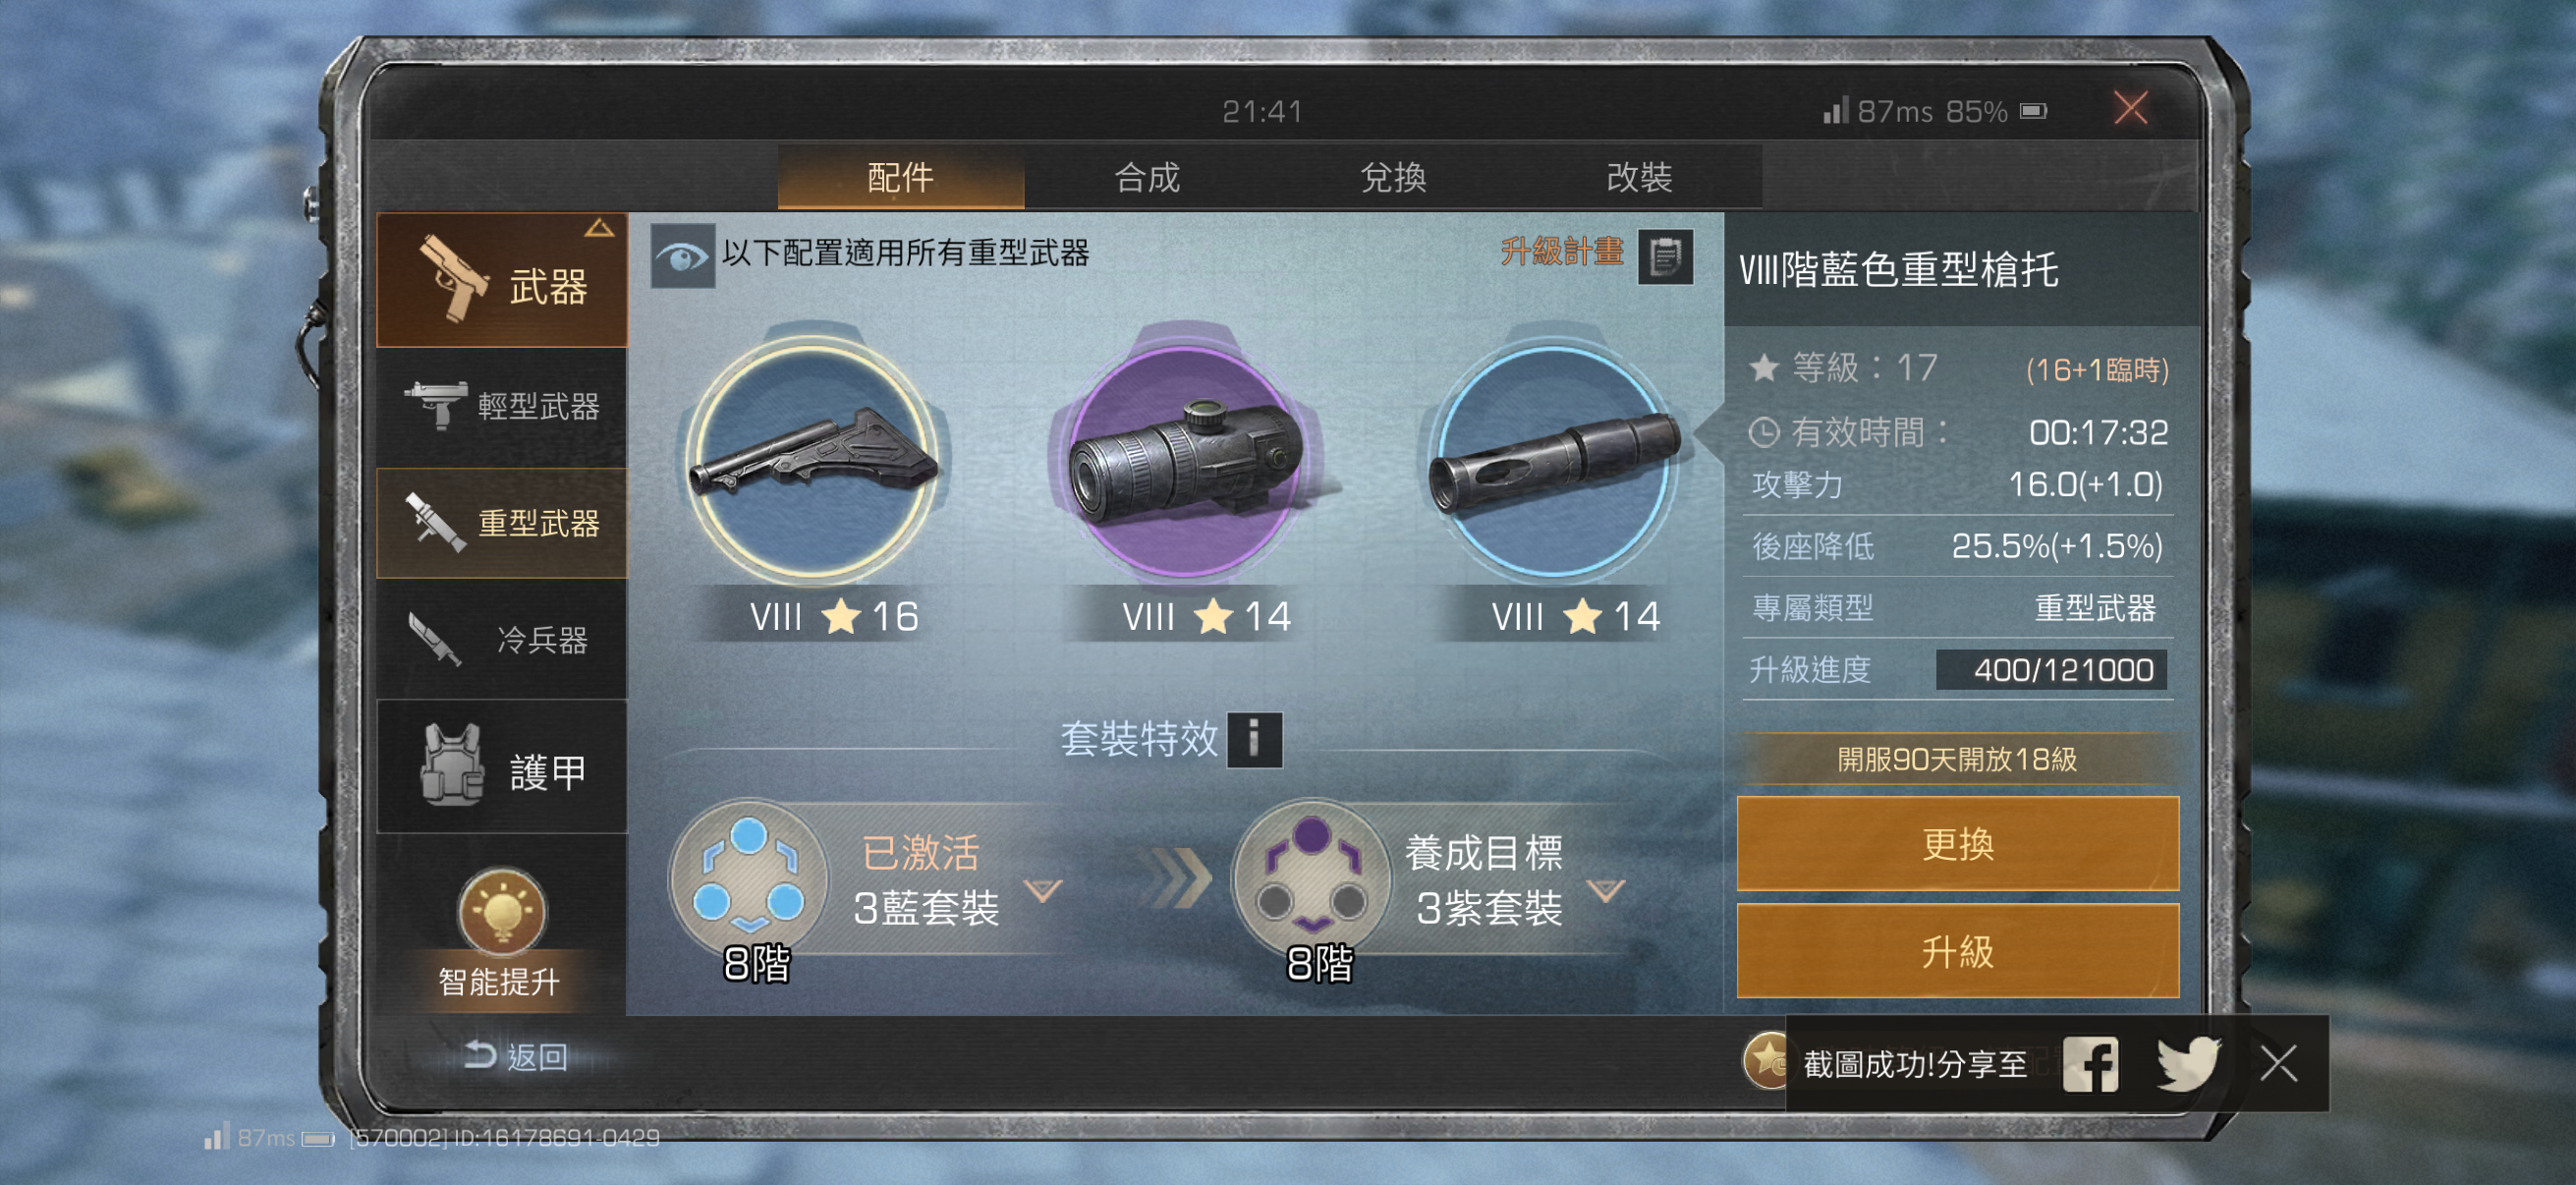
Task: Share screenshot to Facebook
Action: click(x=2091, y=1064)
